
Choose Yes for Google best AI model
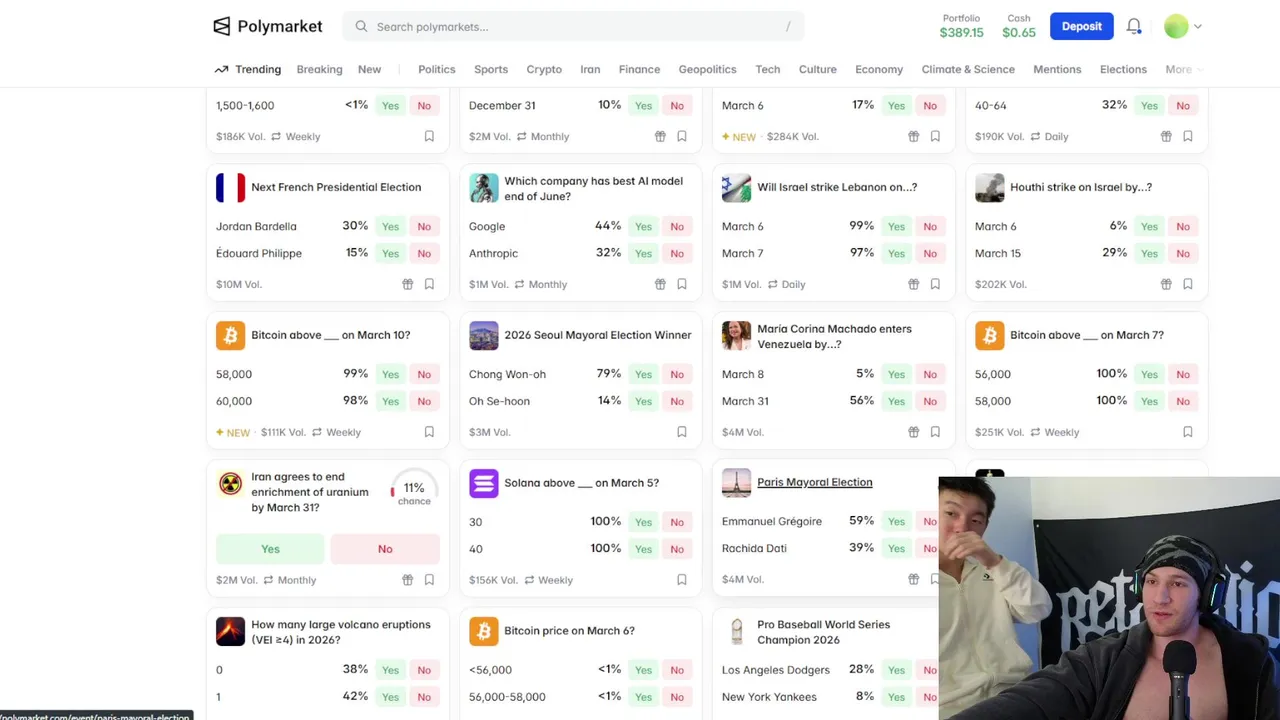[x=643, y=226]
